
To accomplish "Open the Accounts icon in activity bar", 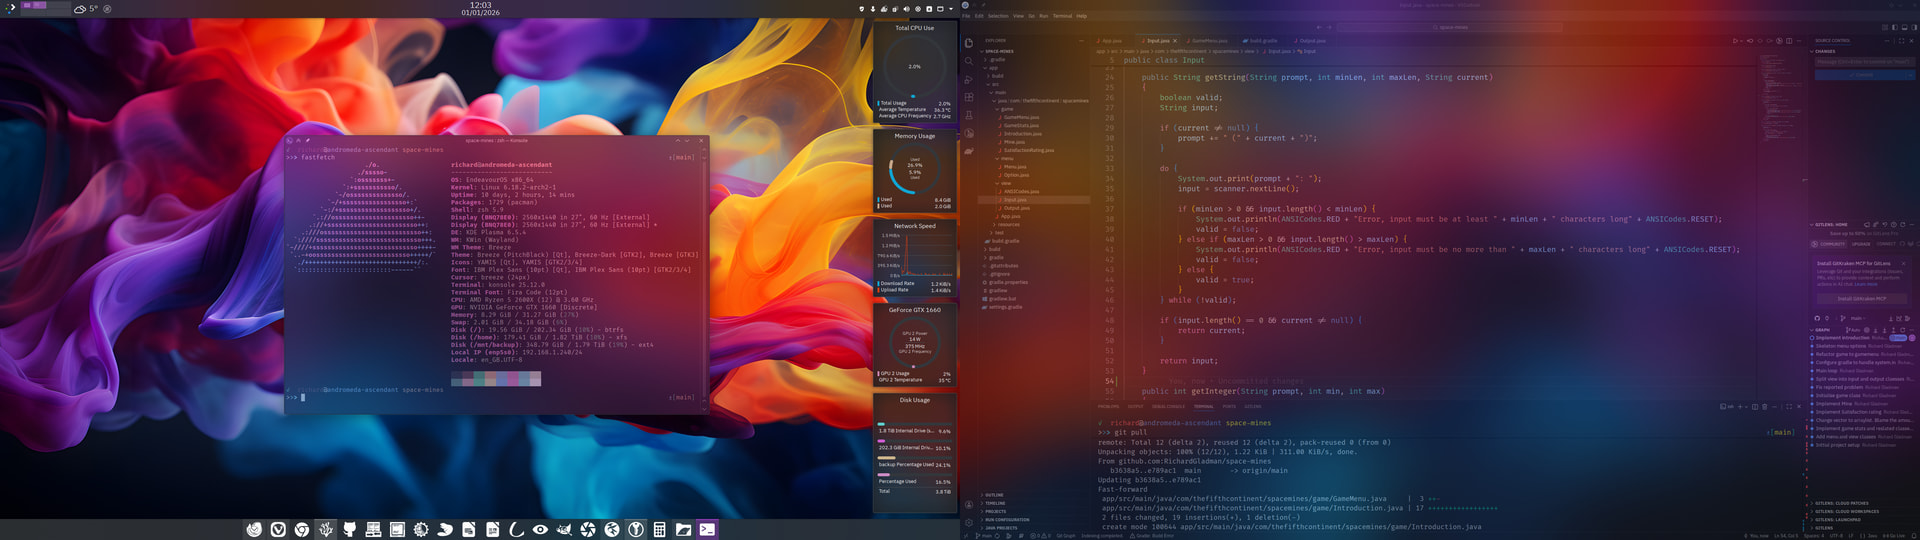I will click(968, 504).
